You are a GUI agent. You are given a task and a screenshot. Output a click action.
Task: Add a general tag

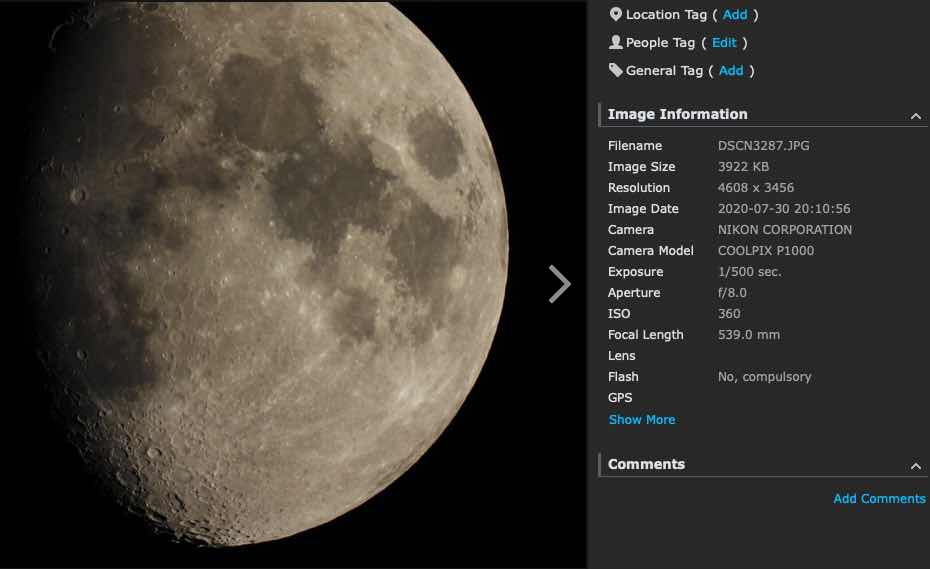coord(731,71)
